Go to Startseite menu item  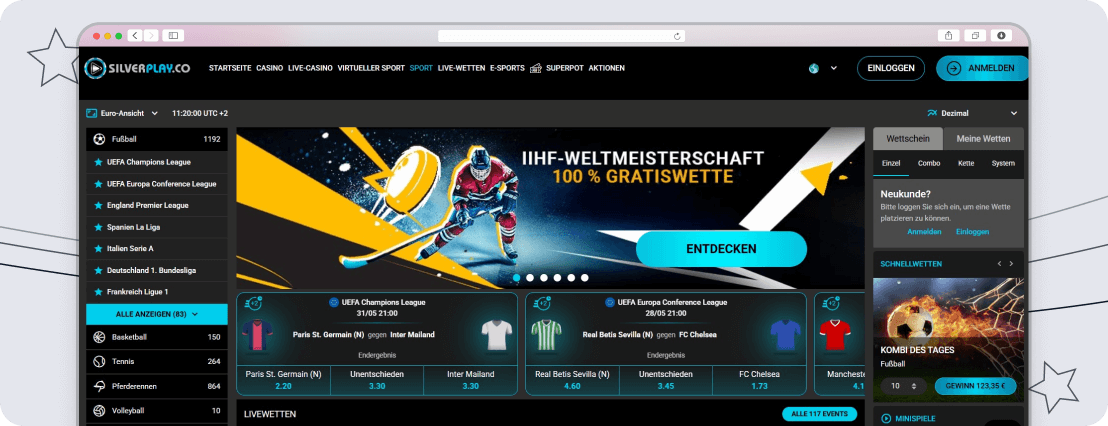230,69
